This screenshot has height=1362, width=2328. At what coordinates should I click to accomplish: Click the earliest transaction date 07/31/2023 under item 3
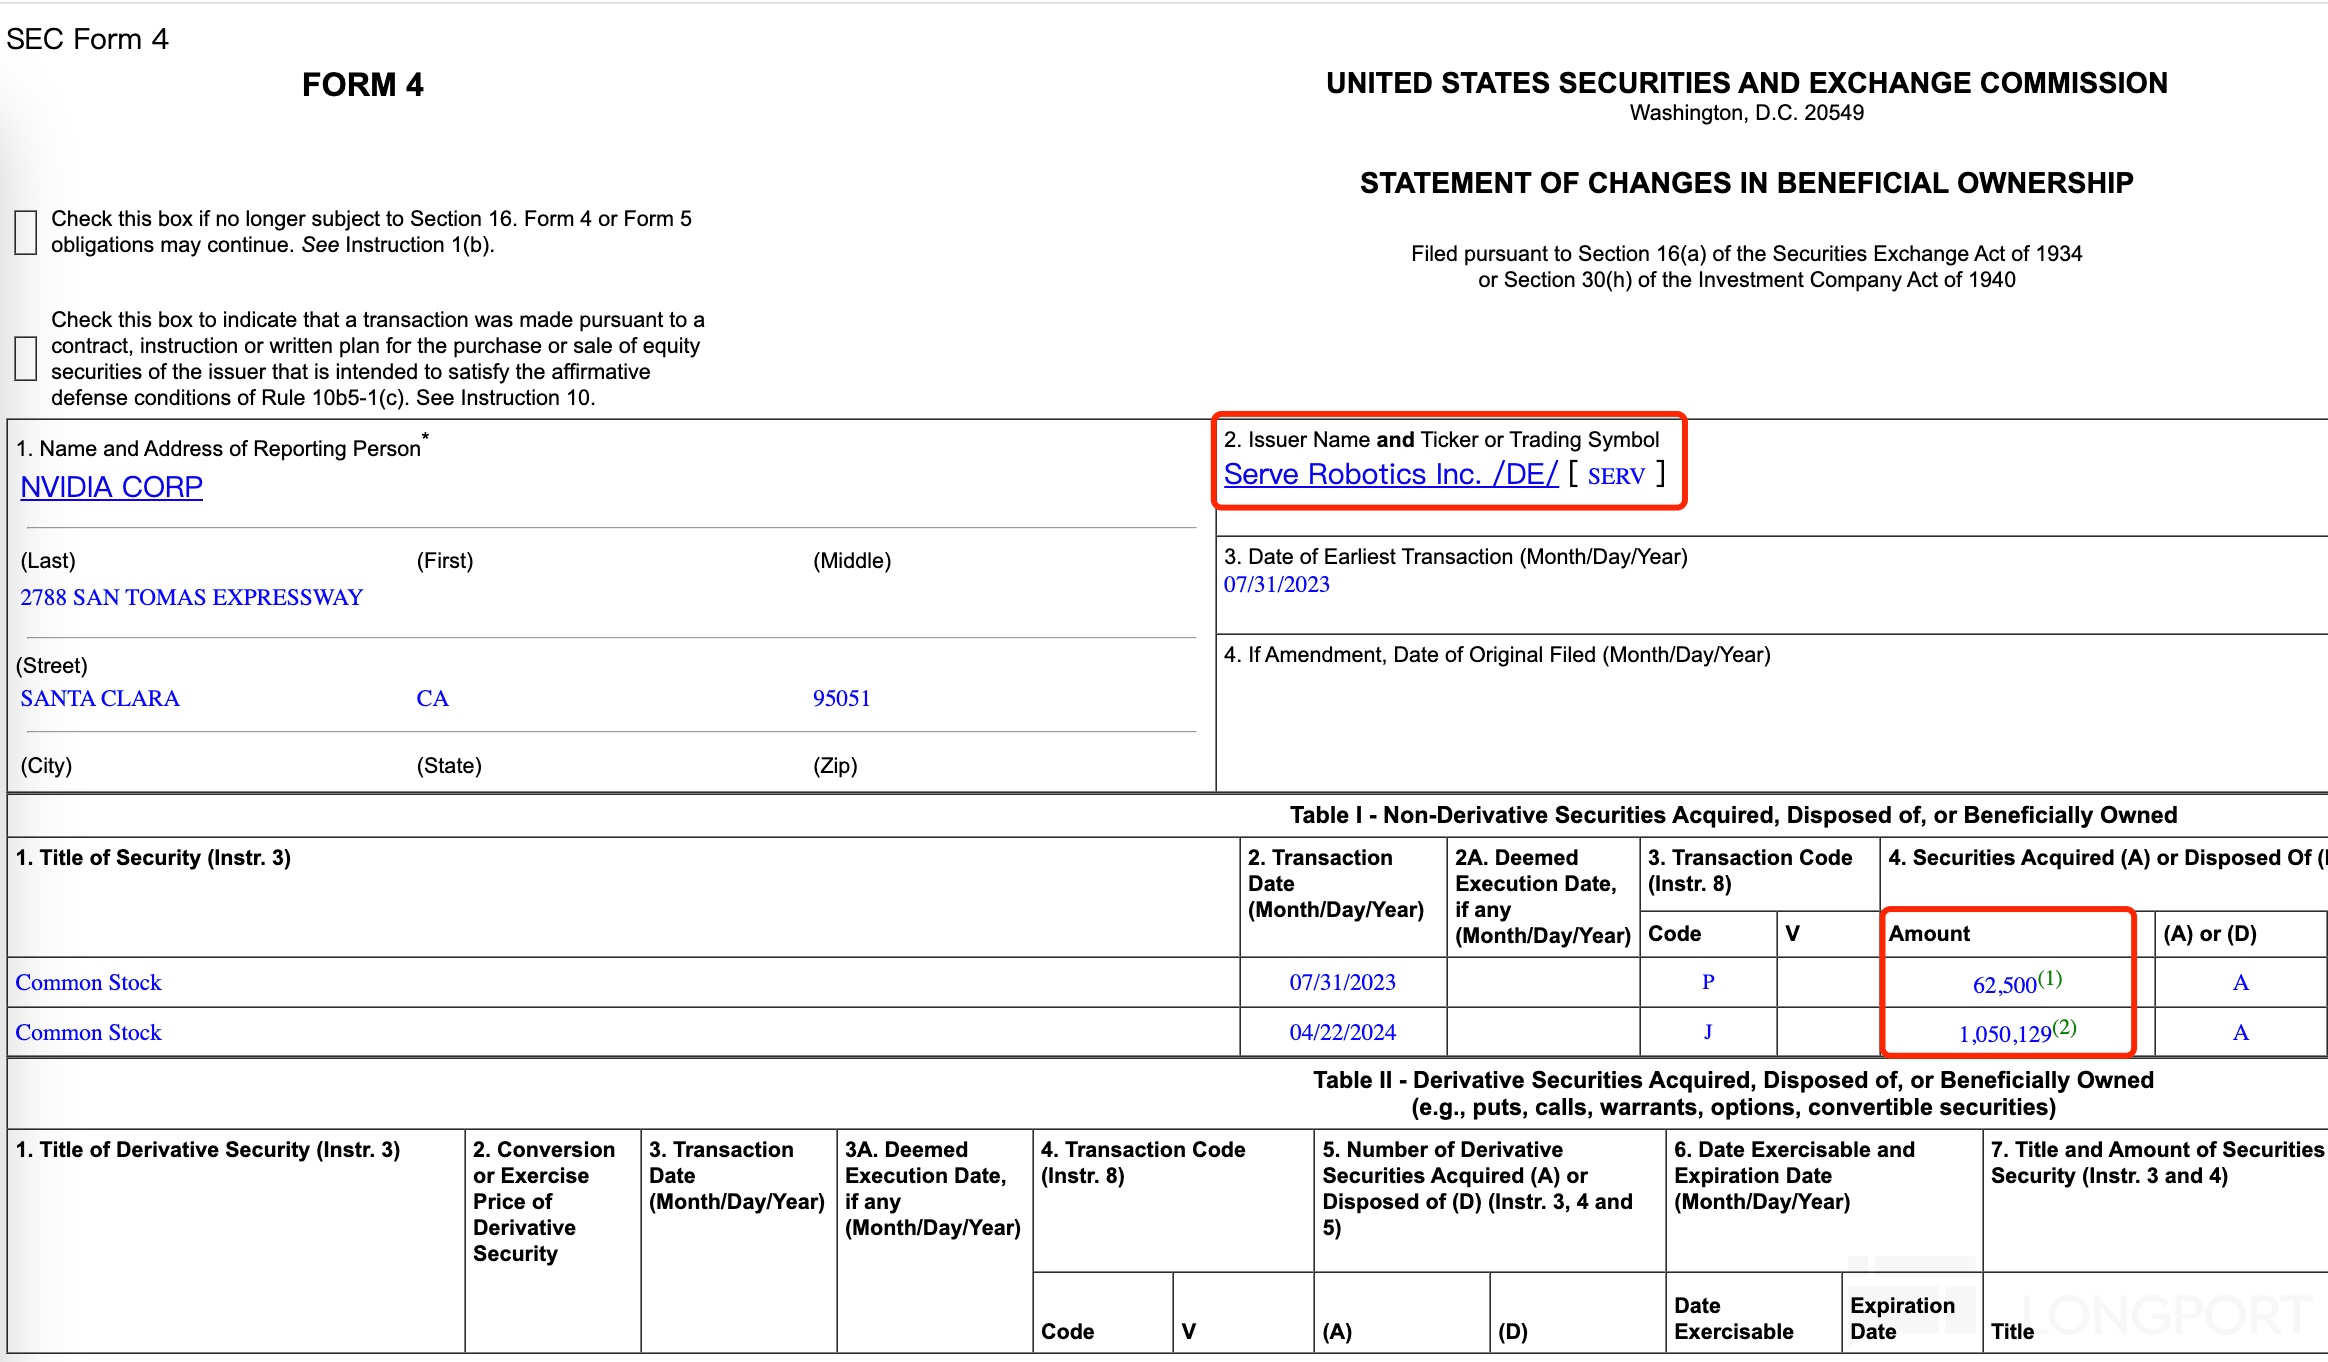[1277, 584]
